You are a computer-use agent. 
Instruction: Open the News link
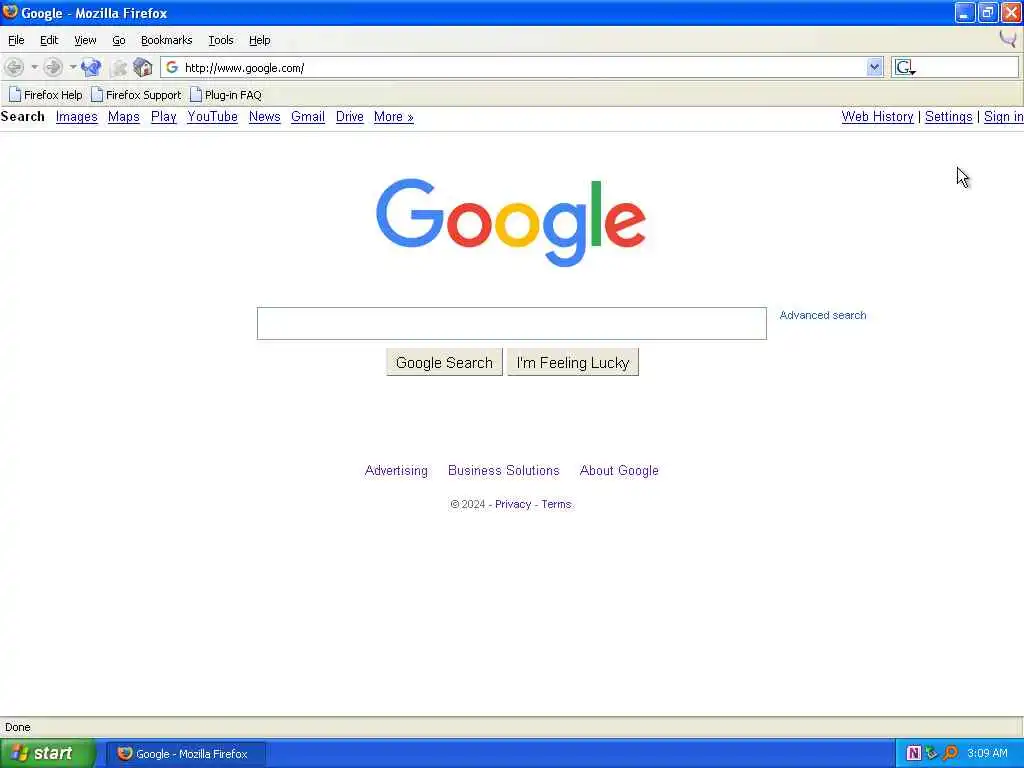(x=264, y=116)
